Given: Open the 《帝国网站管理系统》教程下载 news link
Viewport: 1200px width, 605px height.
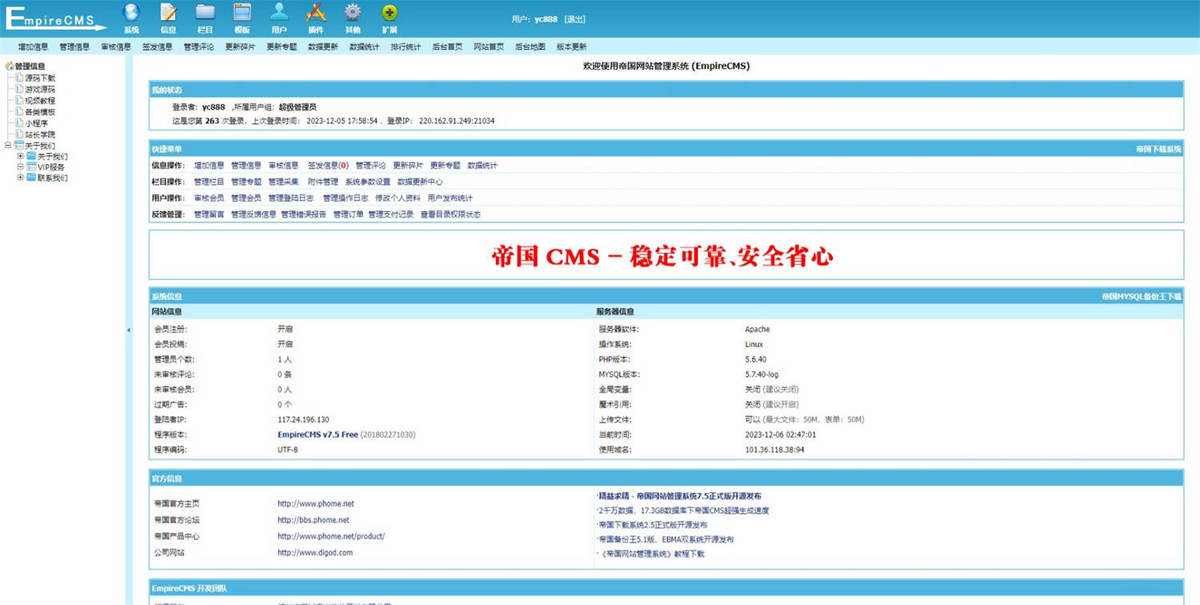Looking at the screenshot, I should pos(652,553).
